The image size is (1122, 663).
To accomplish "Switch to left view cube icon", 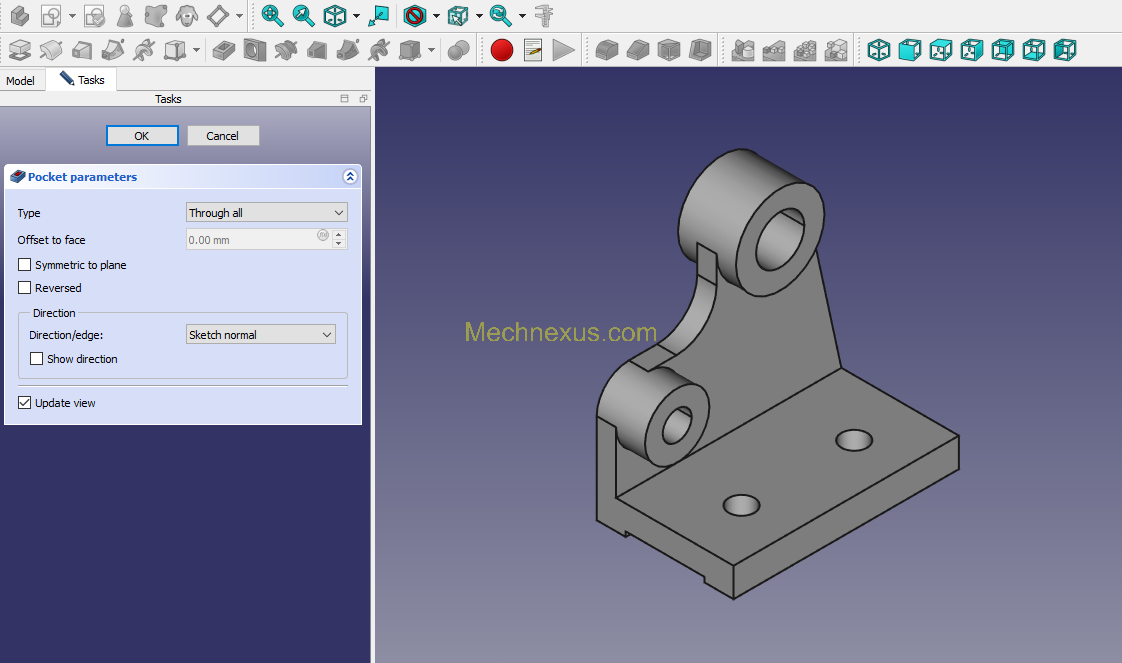I will click(x=1065, y=50).
